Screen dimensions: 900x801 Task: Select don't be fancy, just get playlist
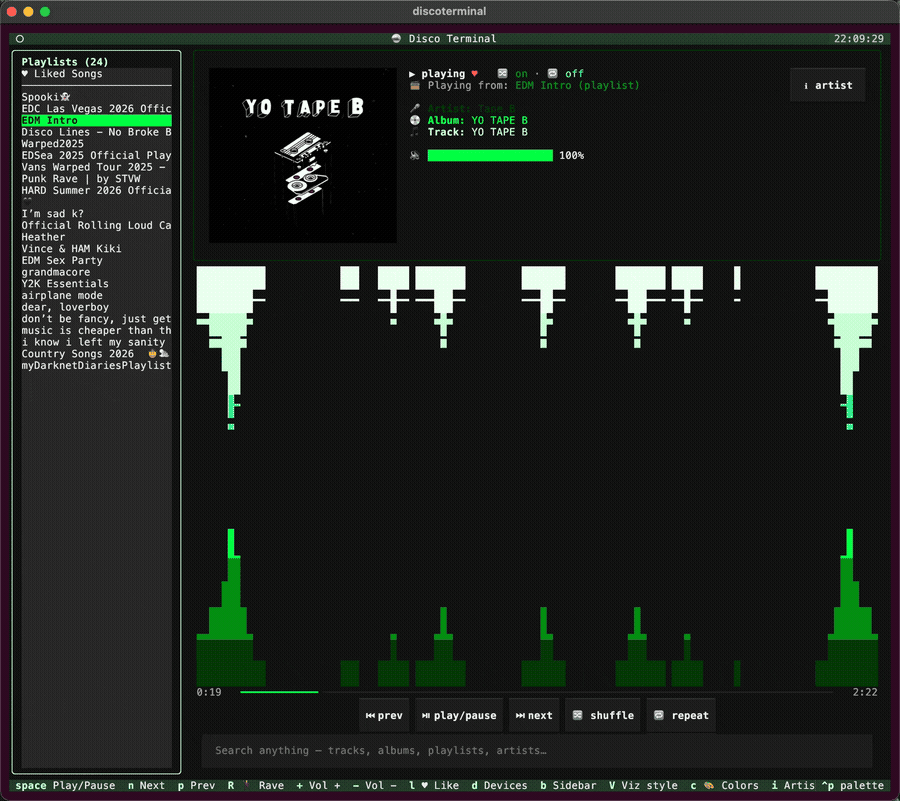tap(96, 318)
